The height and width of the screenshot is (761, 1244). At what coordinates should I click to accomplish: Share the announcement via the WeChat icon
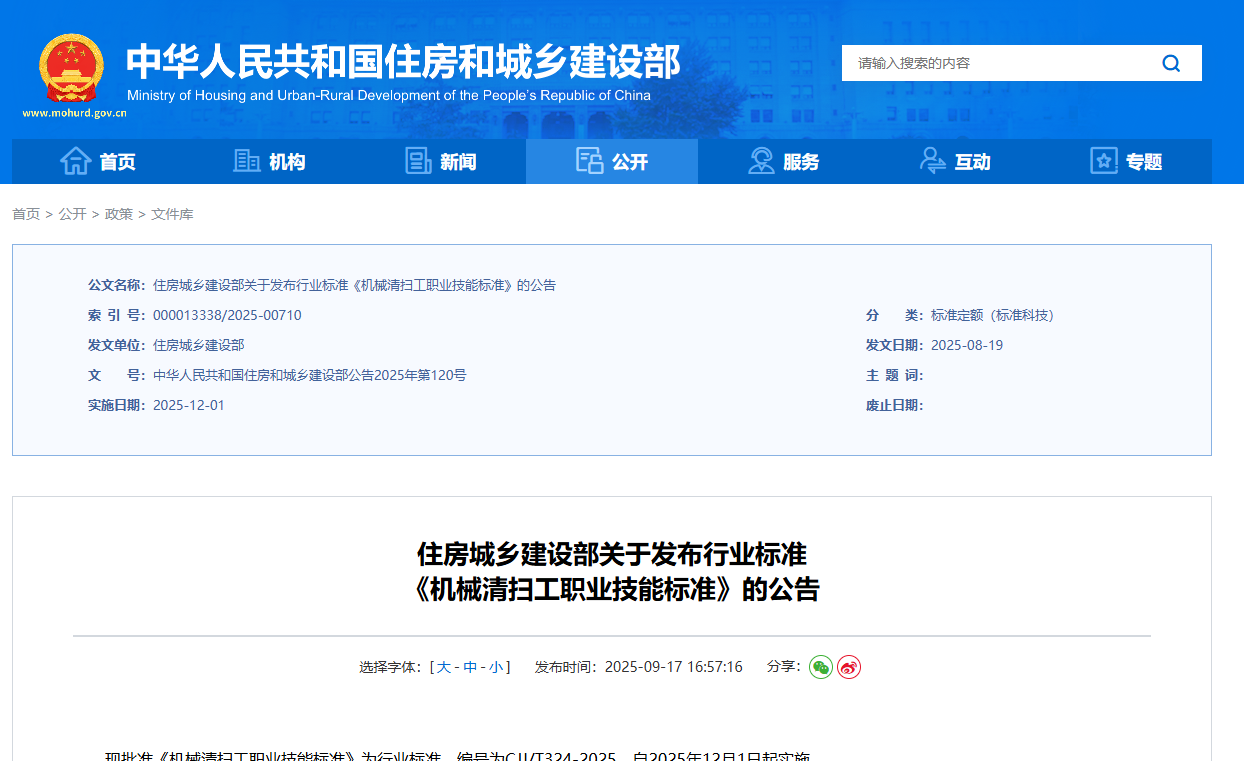pos(821,666)
